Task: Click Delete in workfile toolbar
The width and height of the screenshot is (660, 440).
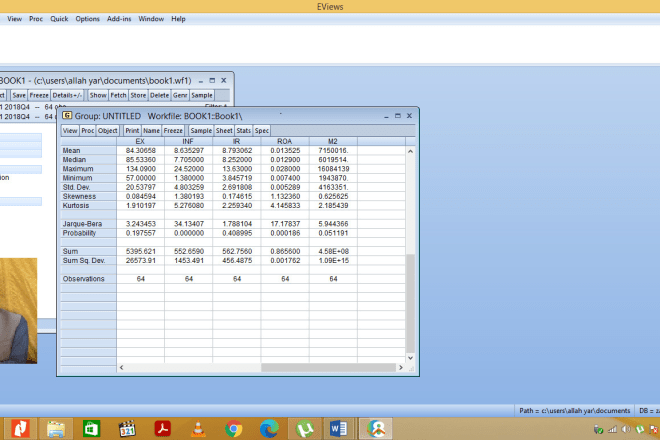Action: [160, 95]
